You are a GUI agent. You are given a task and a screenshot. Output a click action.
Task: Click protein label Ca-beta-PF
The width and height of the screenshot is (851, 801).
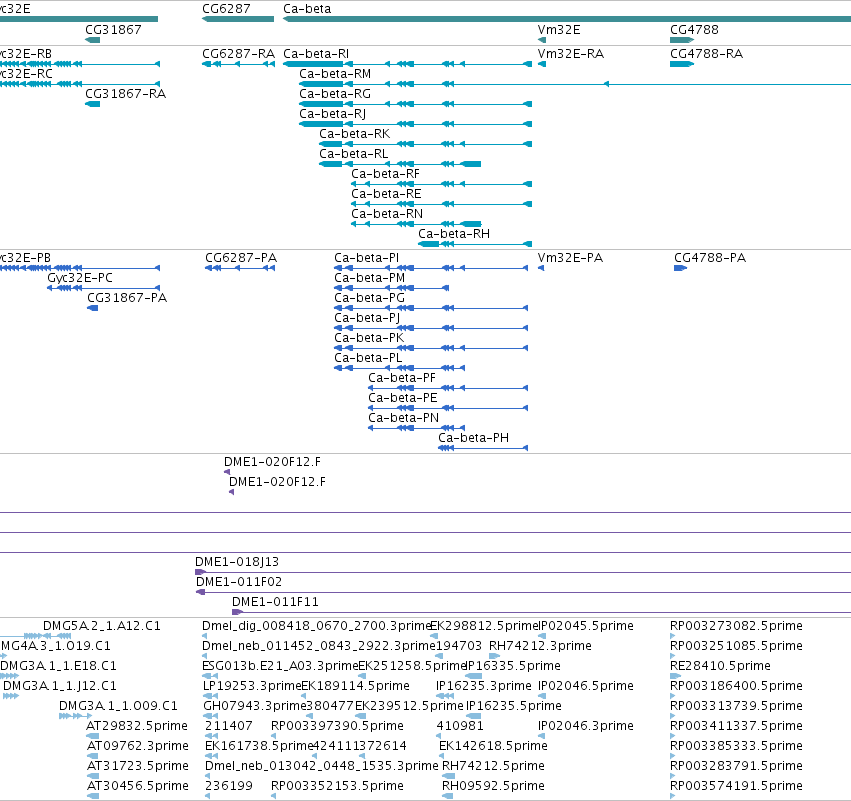[402, 378]
